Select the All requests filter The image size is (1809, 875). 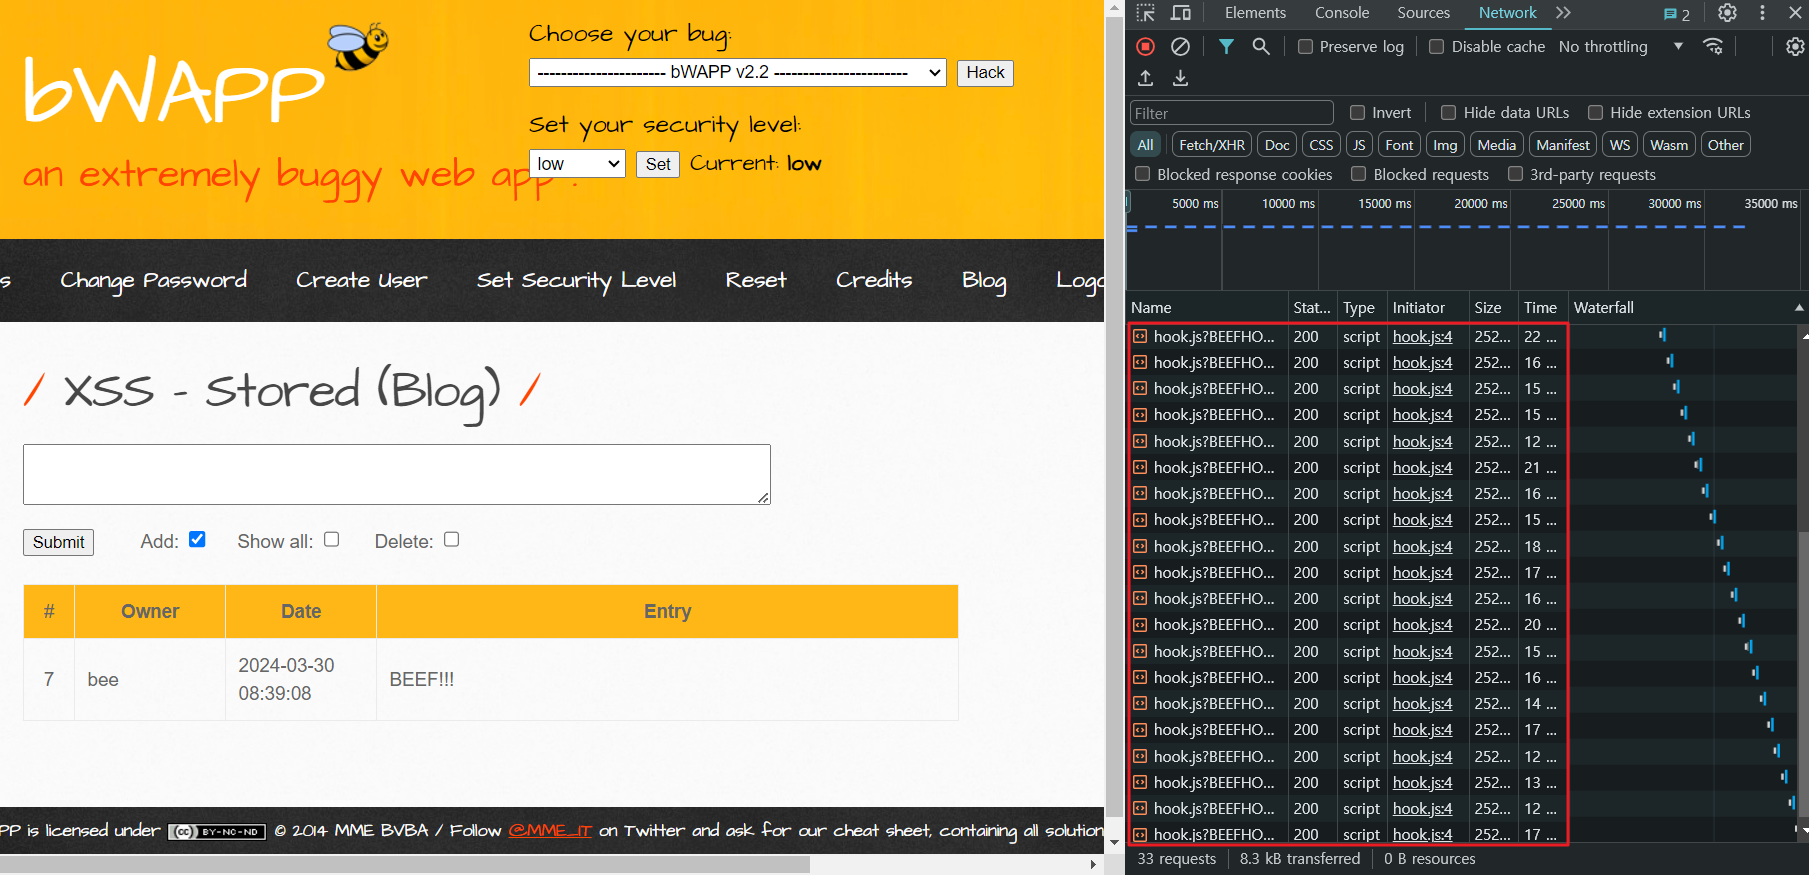(1145, 145)
